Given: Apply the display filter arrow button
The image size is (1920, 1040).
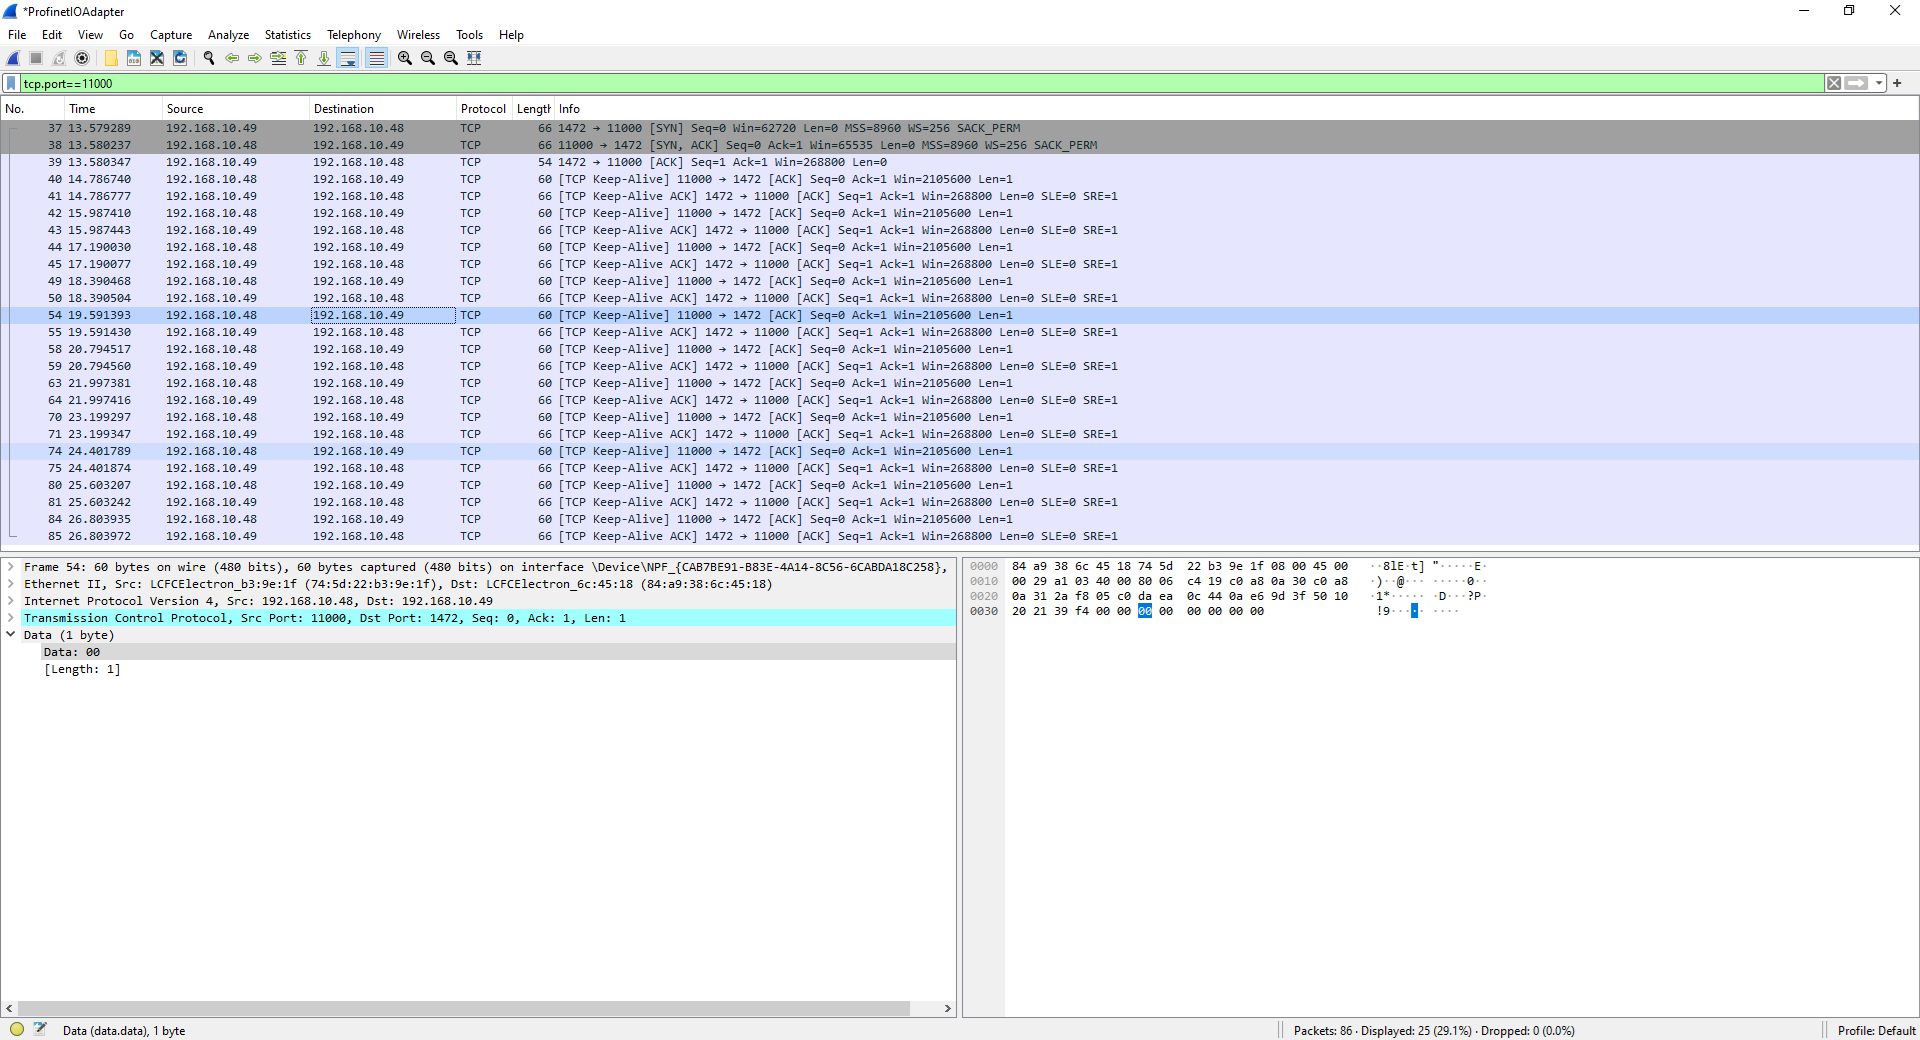Looking at the screenshot, I should tap(1857, 84).
